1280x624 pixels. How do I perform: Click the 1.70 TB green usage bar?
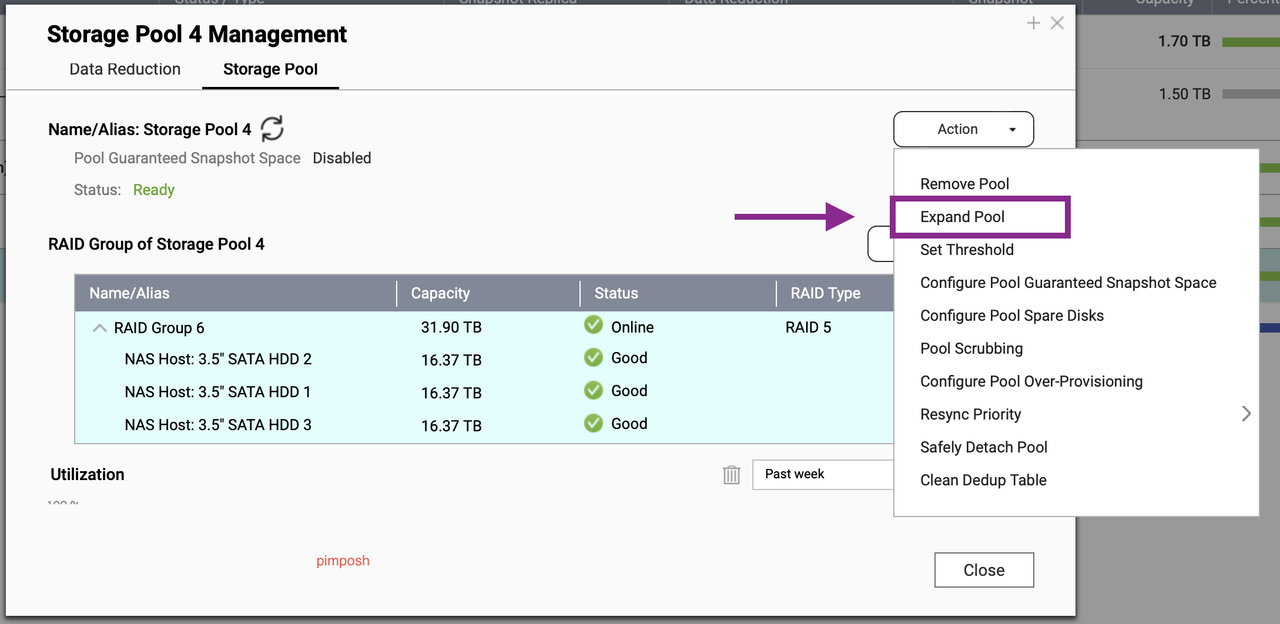[x=1251, y=42]
